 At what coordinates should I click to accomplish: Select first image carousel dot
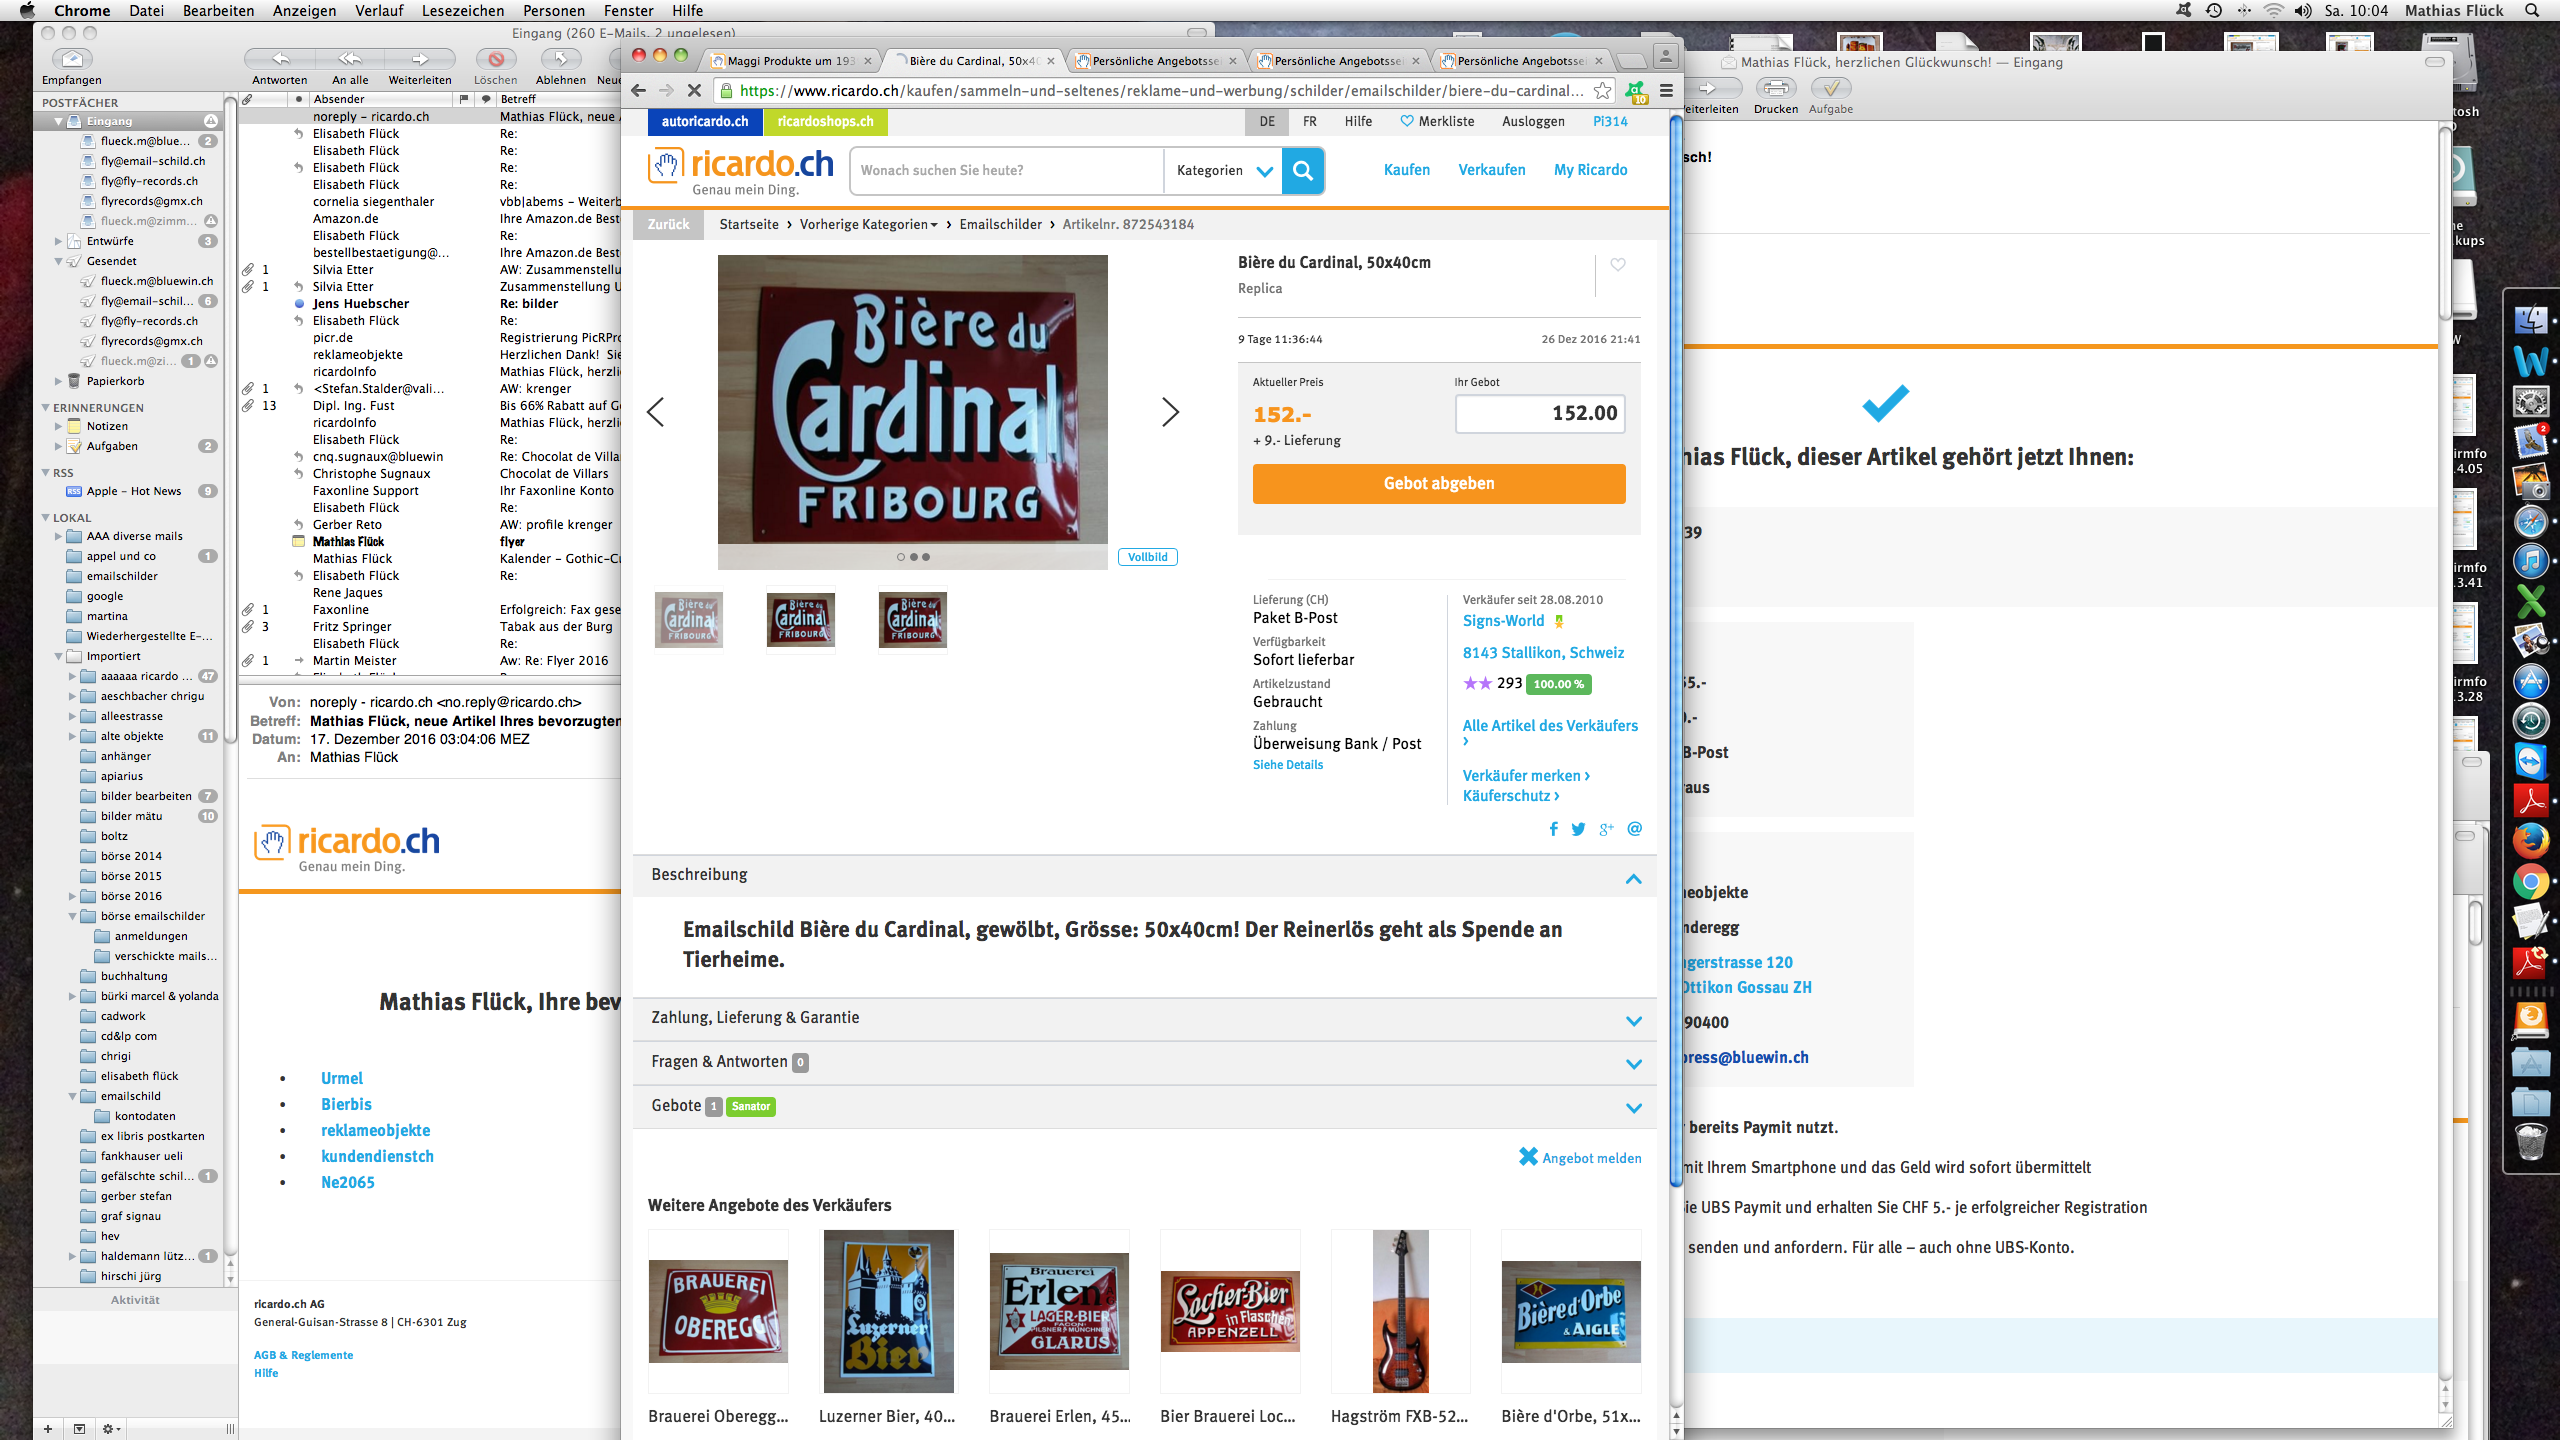(x=901, y=557)
